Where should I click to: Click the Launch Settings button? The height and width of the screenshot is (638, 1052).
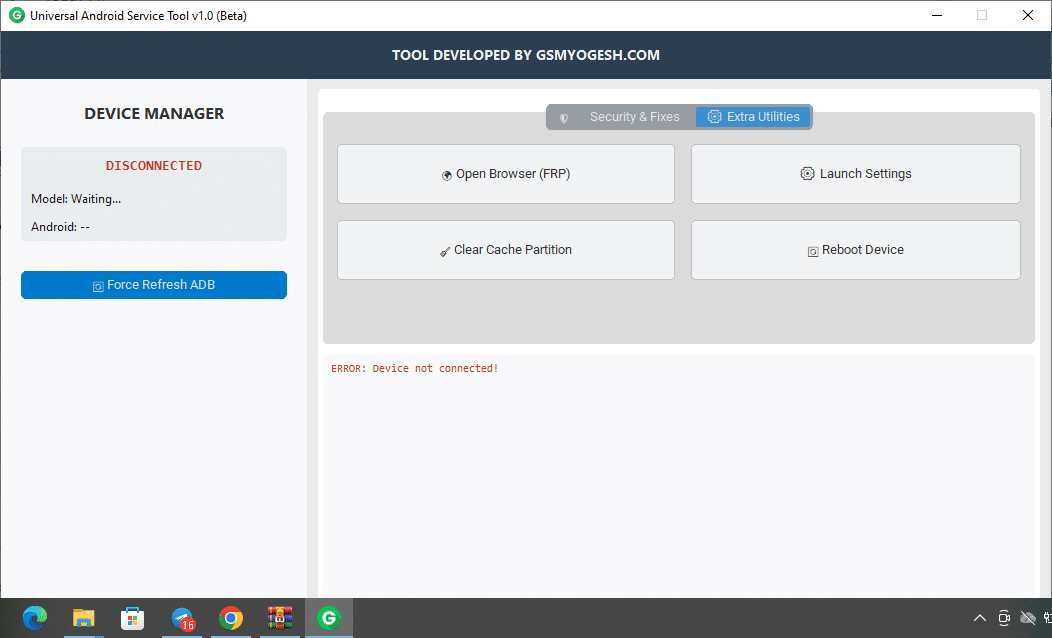pos(855,173)
